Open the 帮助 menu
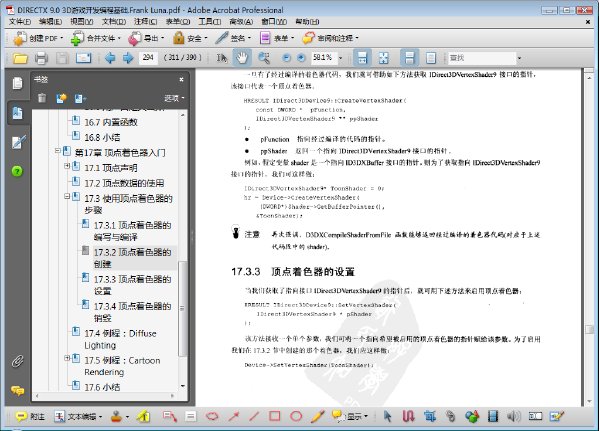600x431 pixels. pyautogui.click(x=307, y=22)
